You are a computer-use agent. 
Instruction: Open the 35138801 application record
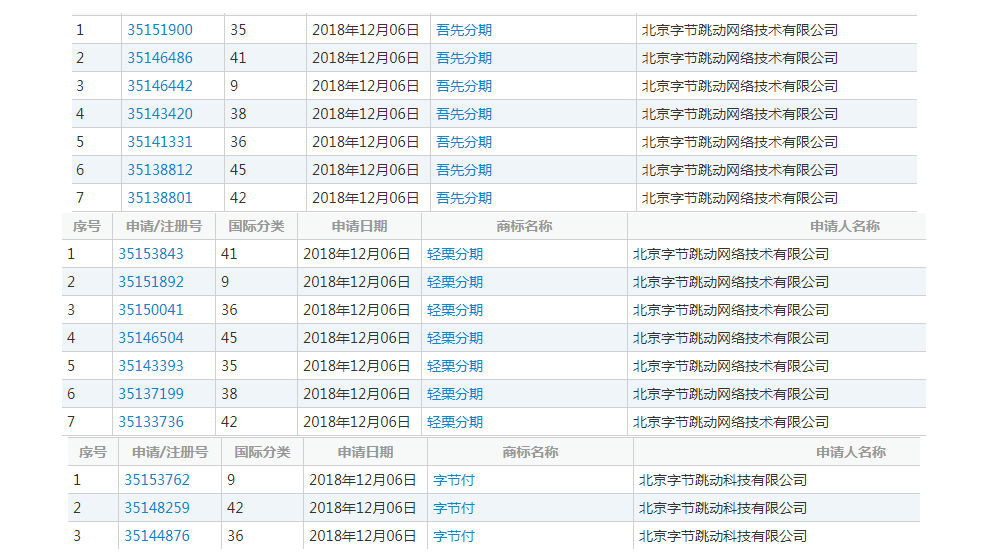[x=160, y=198]
